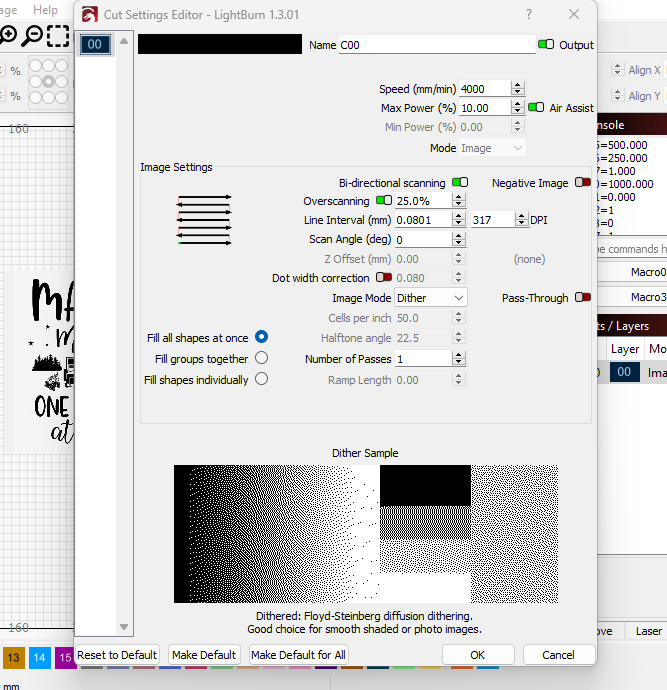Select layer 00 in the editor layer list
Screen dimensions: 667x690
point(95,44)
